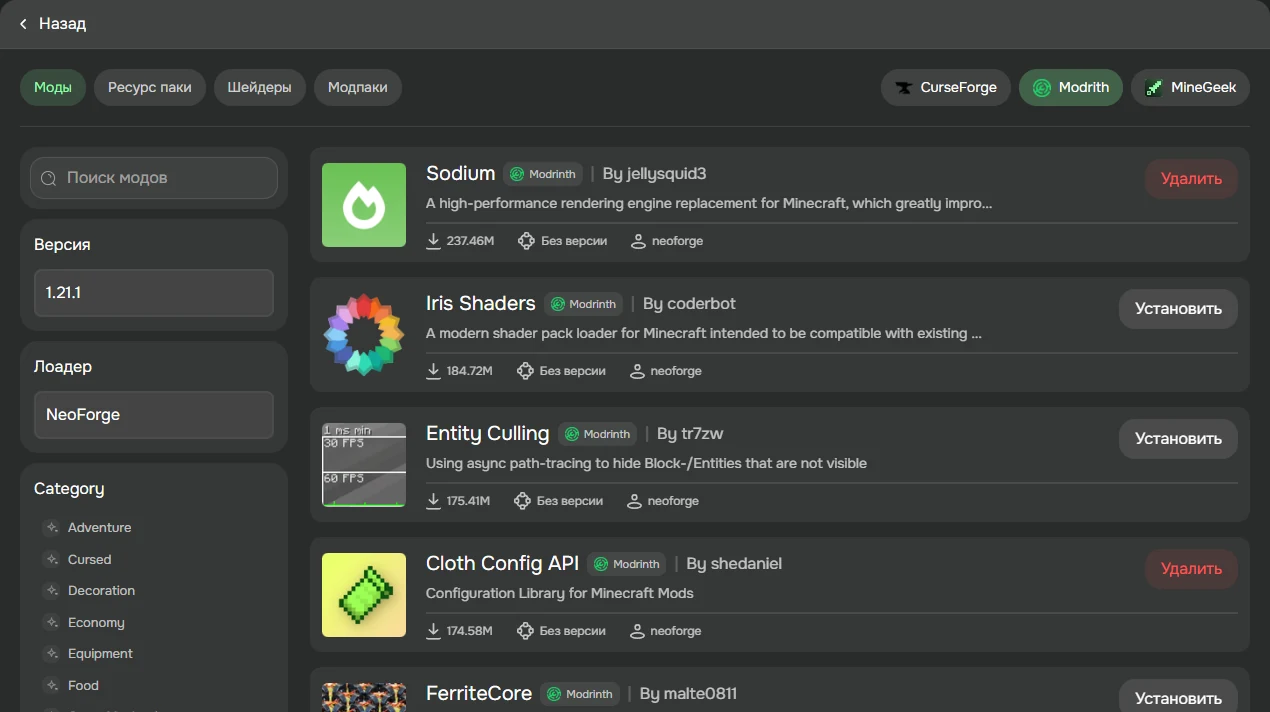Open the Entity Culling graph thumbnail

(364, 465)
